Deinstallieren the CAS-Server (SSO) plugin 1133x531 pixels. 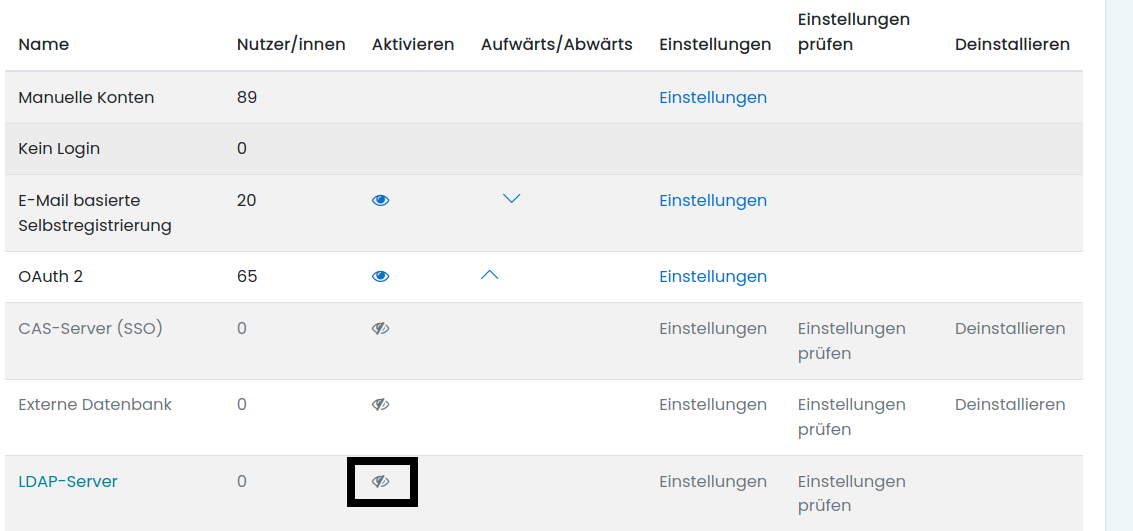click(1009, 328)
